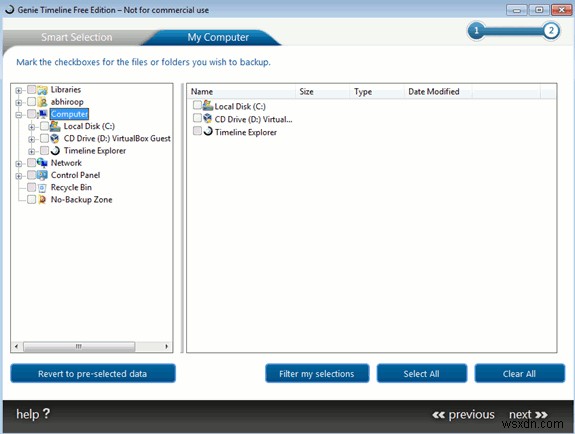575x434 pixels.
Task: Sort by the Date Modified column header
Action: click(438, 92)
